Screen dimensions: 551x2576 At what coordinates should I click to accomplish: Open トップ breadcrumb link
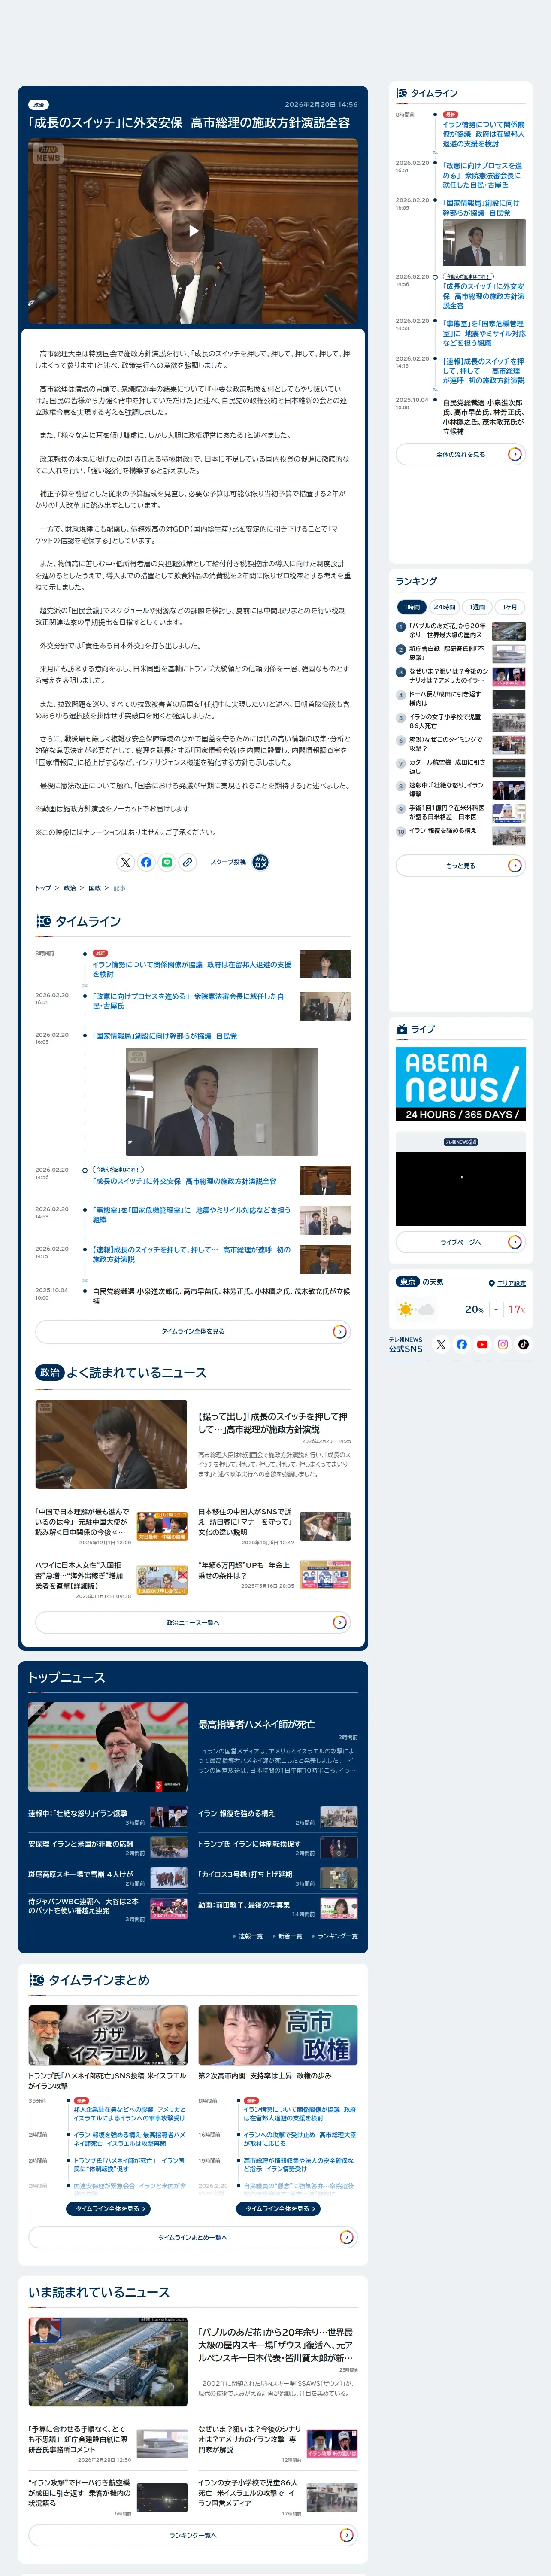[43, 888]
